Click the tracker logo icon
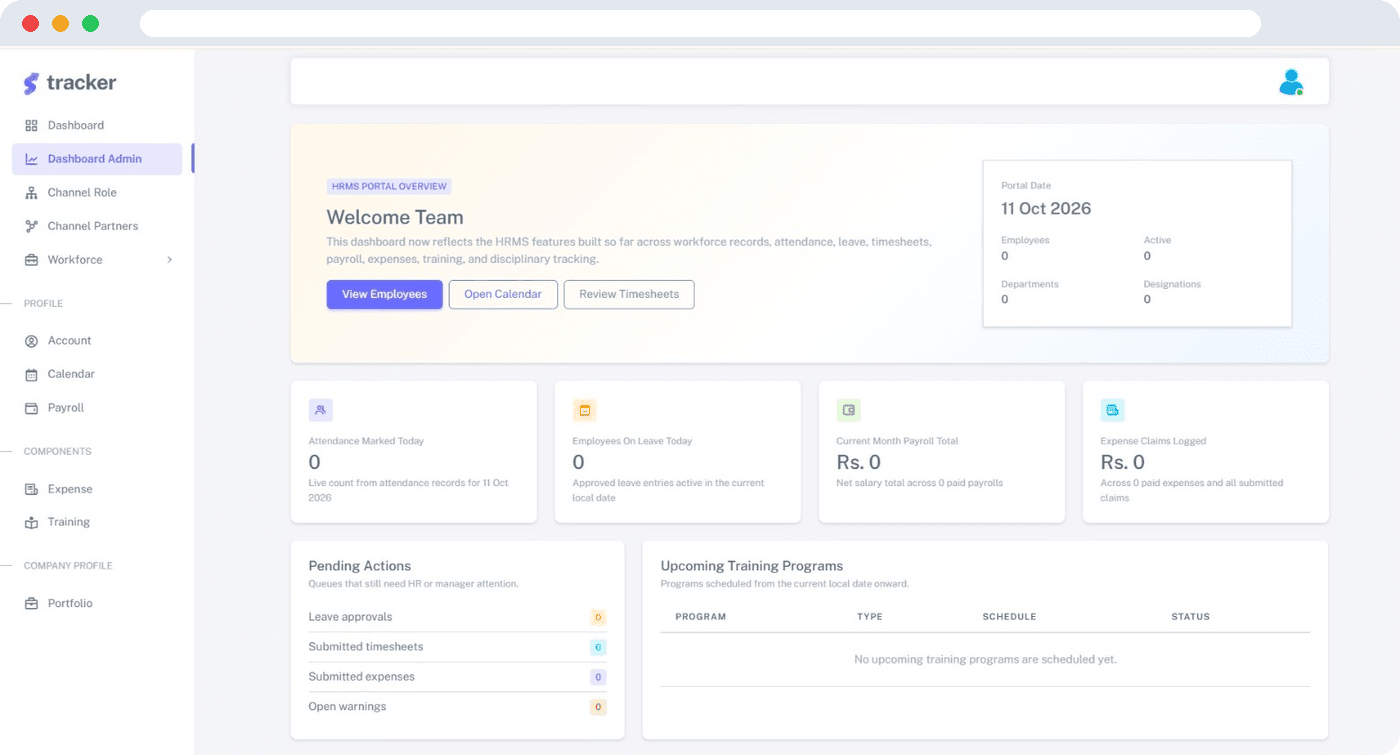Viewport: 1400px width, 755px height. click(x=31, y=83)
